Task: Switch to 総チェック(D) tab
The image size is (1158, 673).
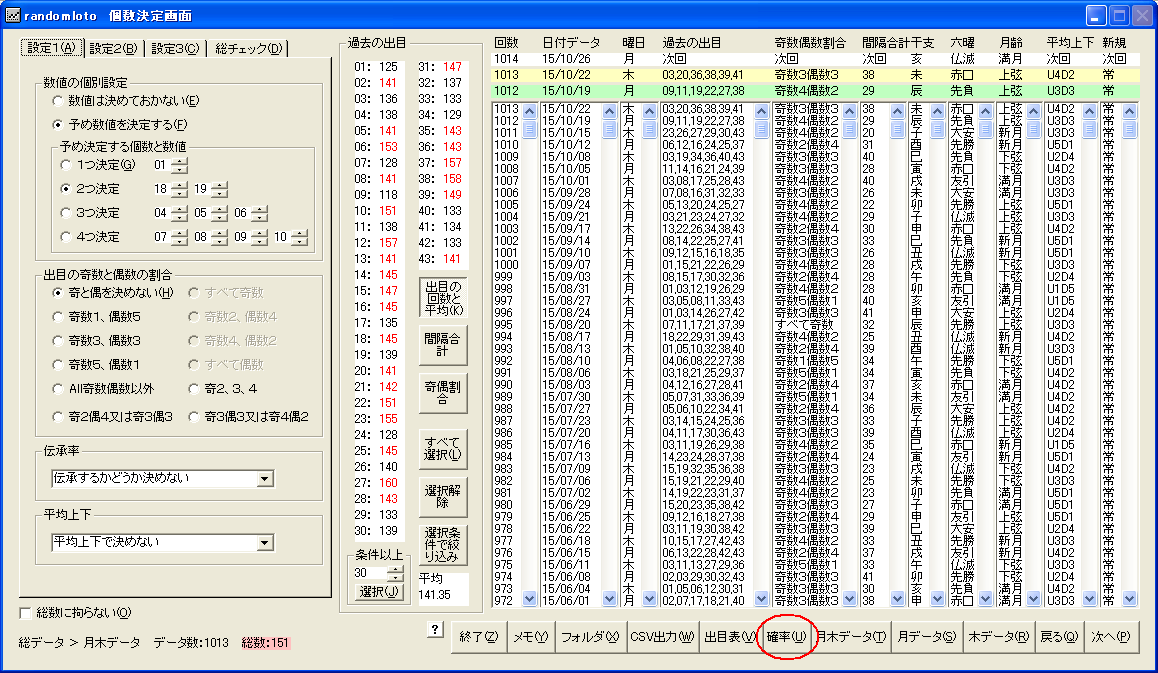Action: [x=248, y=49]
